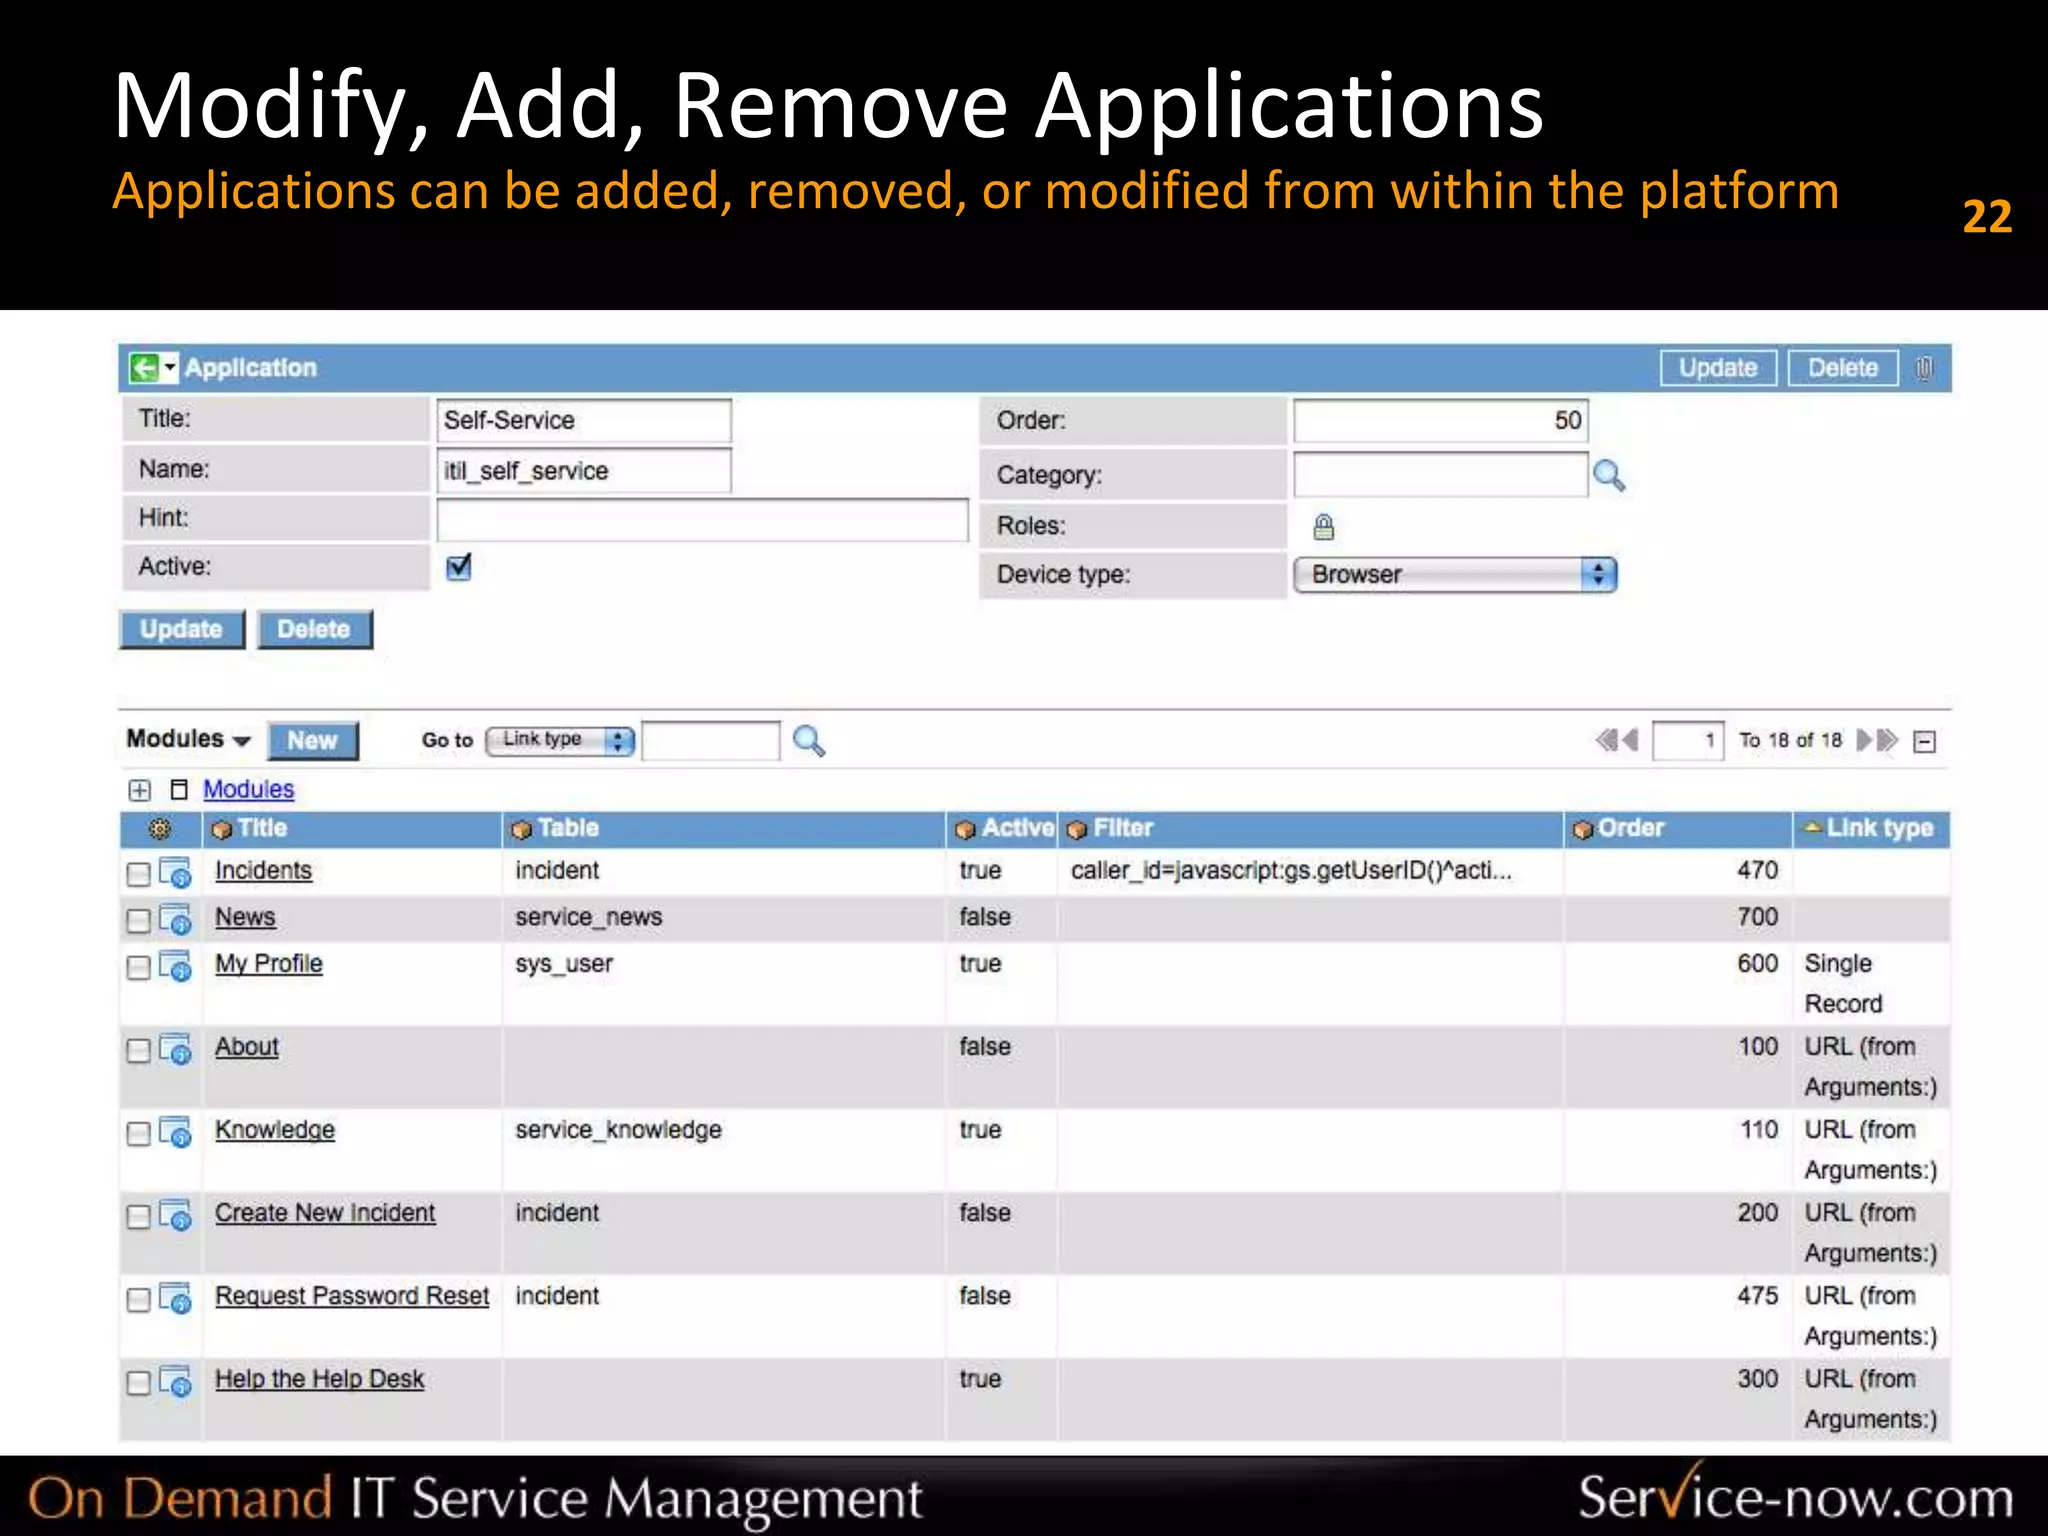Viewport: 2048px width, 1536px height.
Task: Open the About module link
Action: (x=247, y=1047)
